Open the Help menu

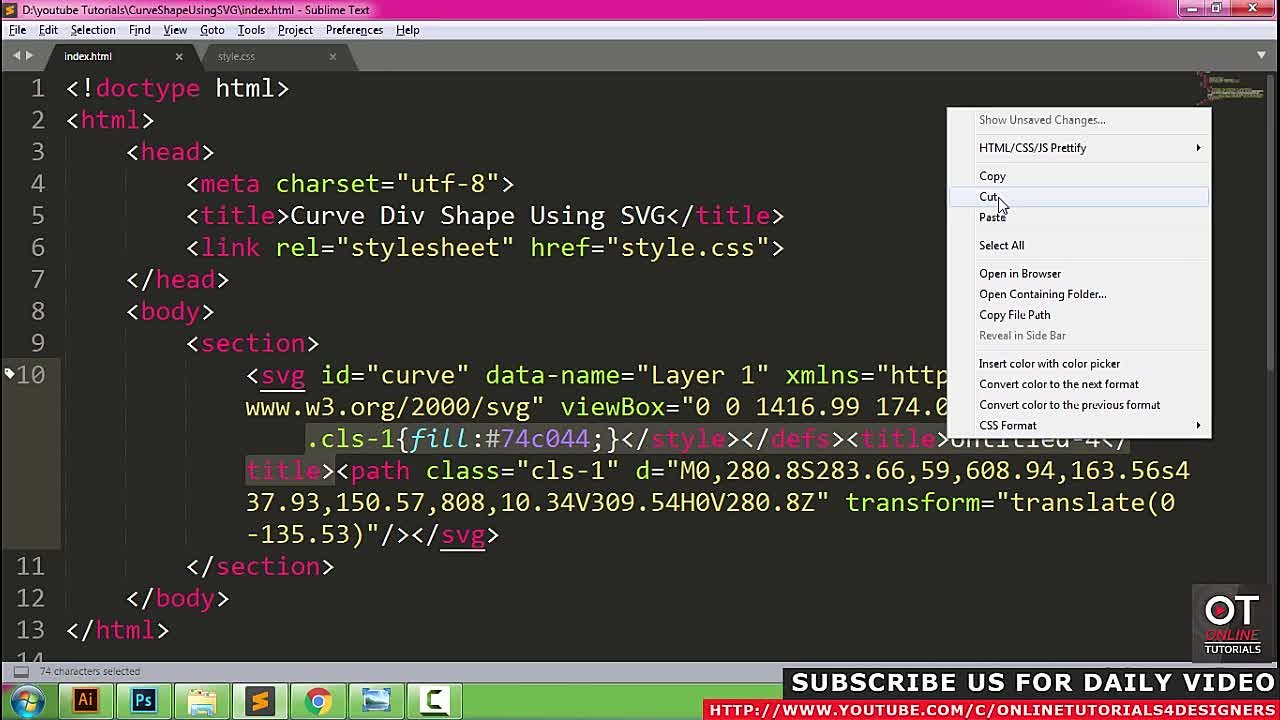[407, 30]
